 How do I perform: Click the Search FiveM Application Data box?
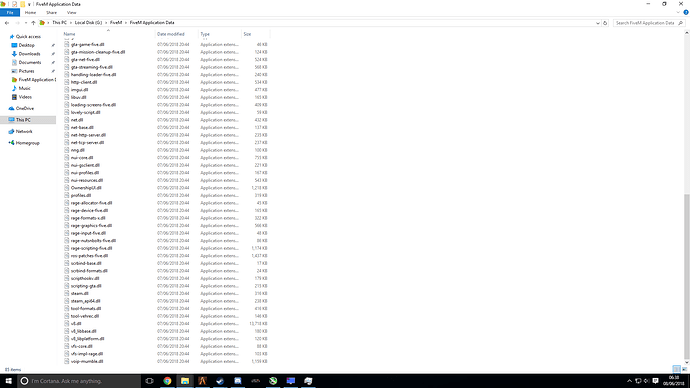(645, 23)
